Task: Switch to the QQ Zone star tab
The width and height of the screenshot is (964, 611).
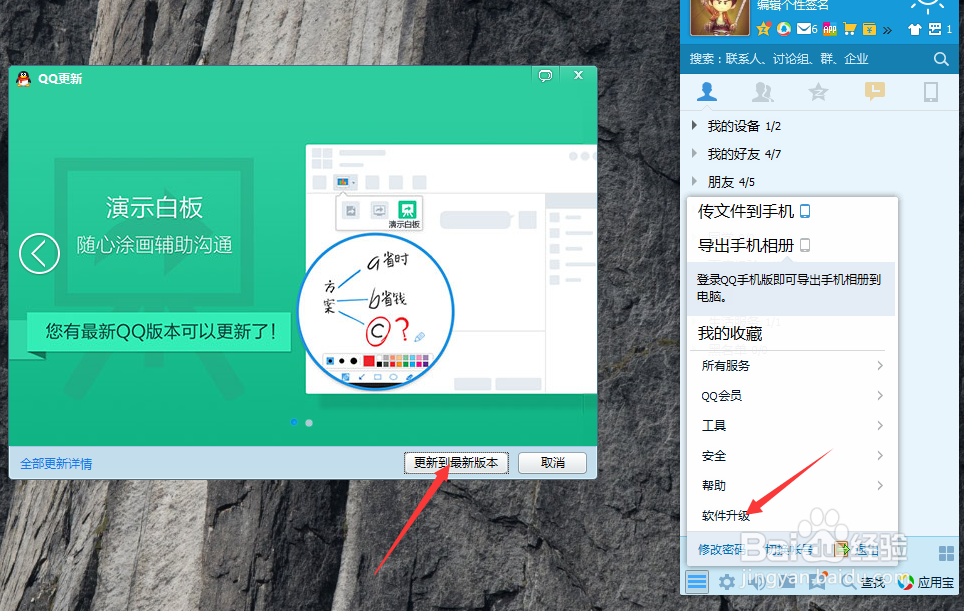Action: pos(818,92)
